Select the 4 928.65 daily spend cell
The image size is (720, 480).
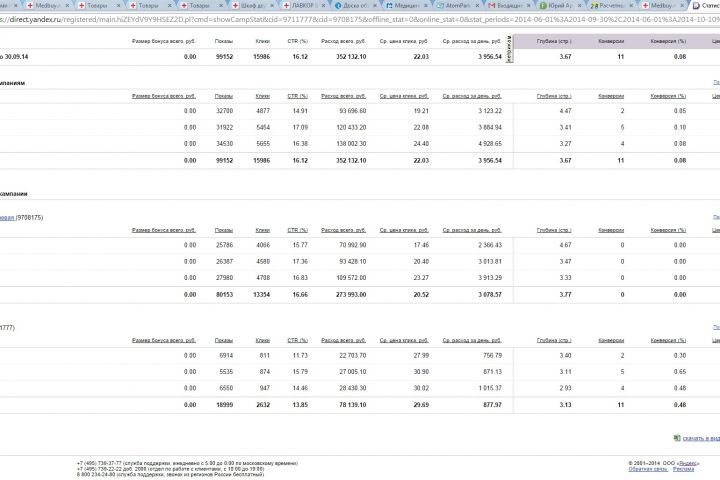coord(490,144)
